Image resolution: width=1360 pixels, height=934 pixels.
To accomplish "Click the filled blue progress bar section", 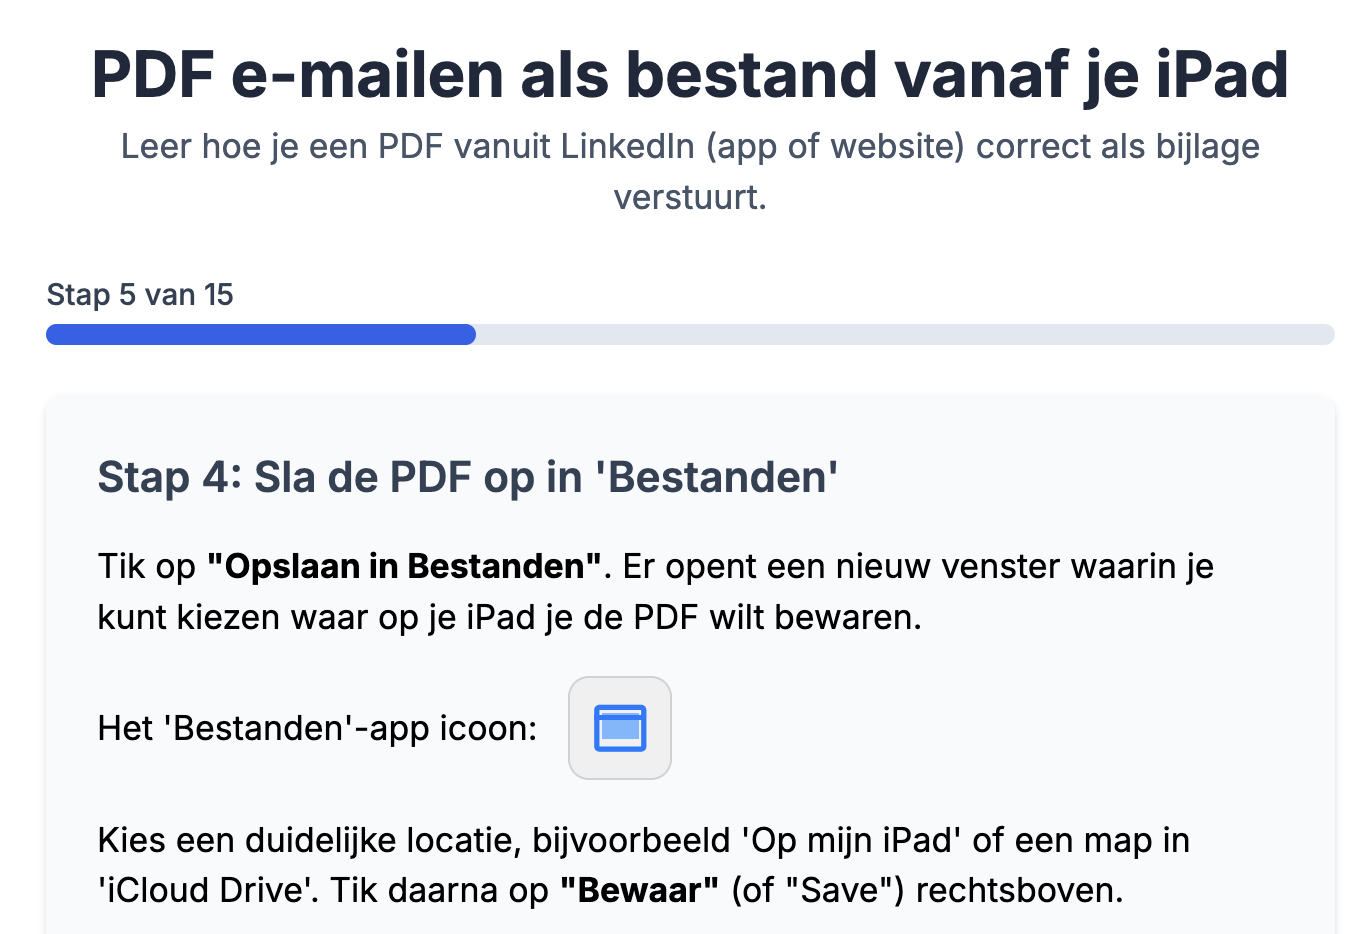I will pyautogui.click(x=261, y=334).
